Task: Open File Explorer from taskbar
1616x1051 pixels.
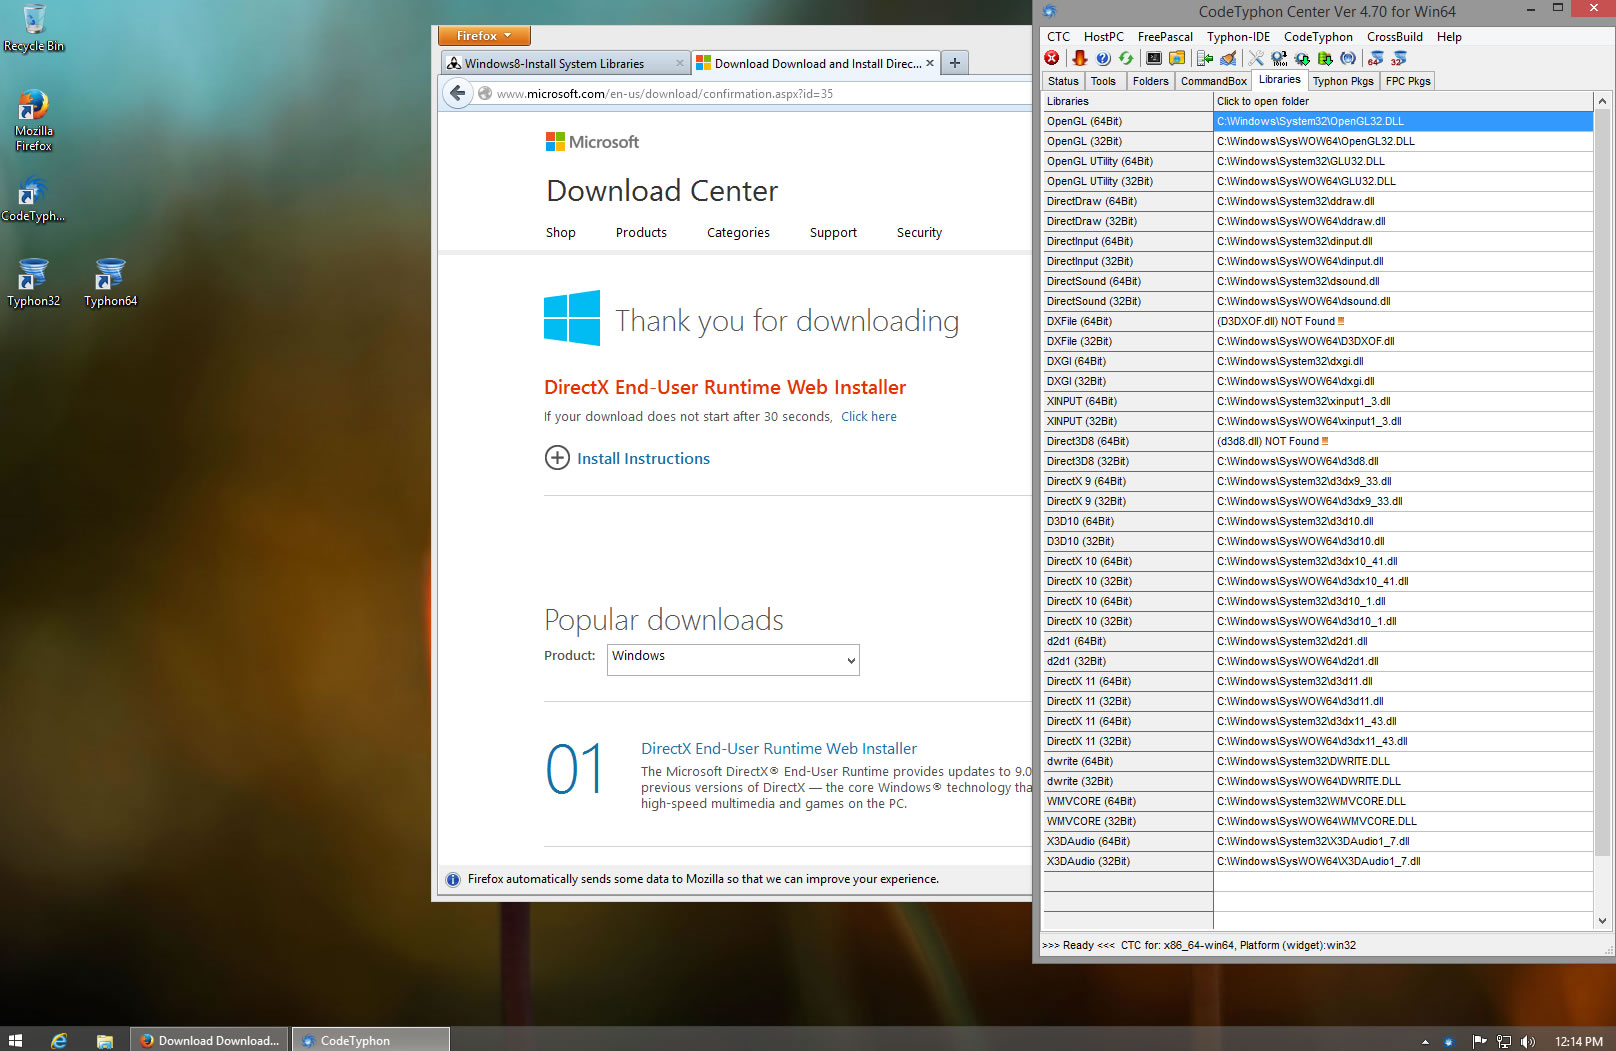Action: [104, 1040]
